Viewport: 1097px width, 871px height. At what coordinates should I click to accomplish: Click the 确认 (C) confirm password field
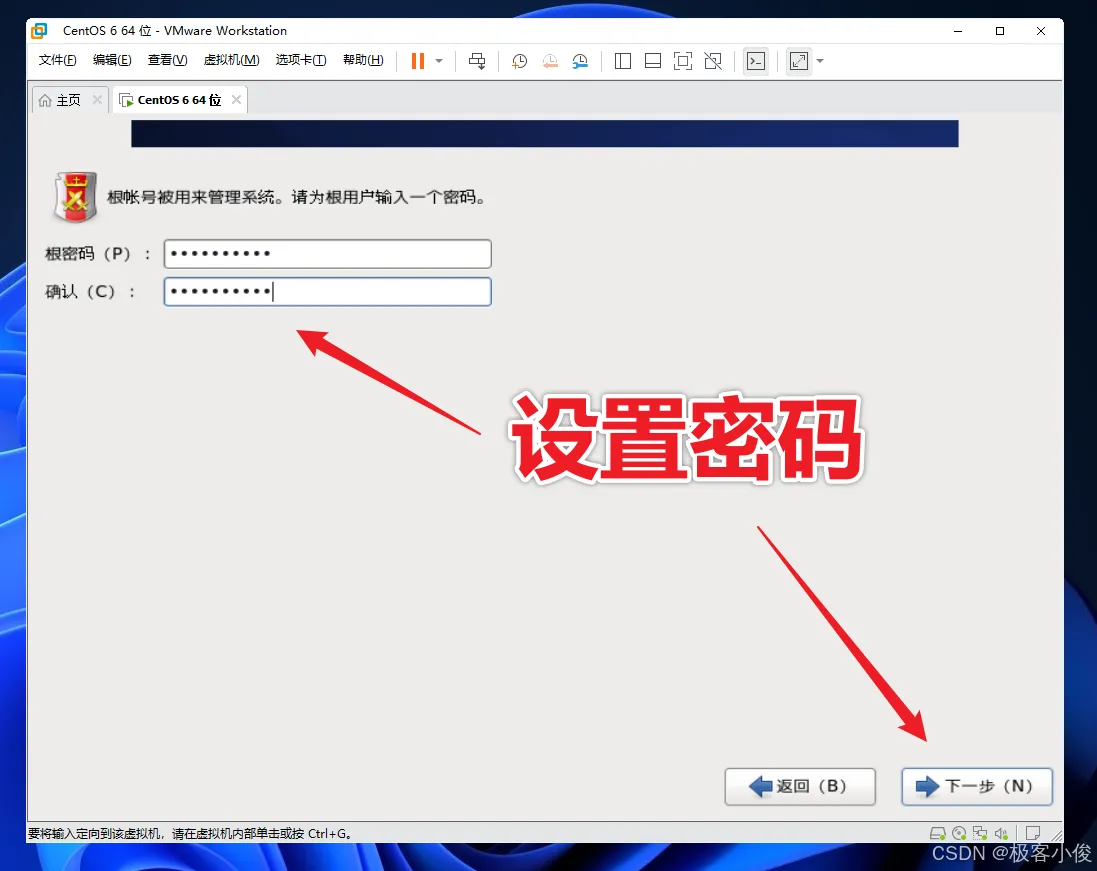327,292
